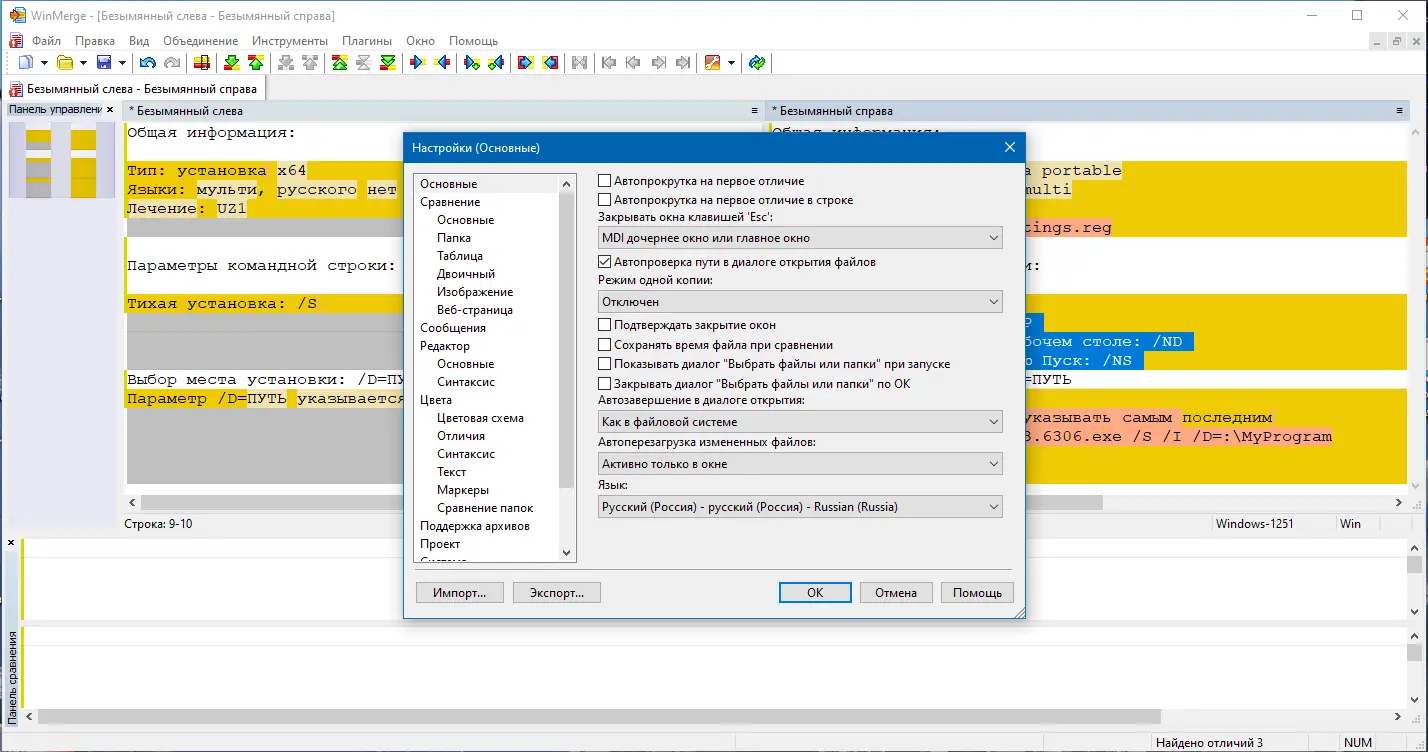
Task: Open right pane header menu icon
Action: tap(1398, 111)
